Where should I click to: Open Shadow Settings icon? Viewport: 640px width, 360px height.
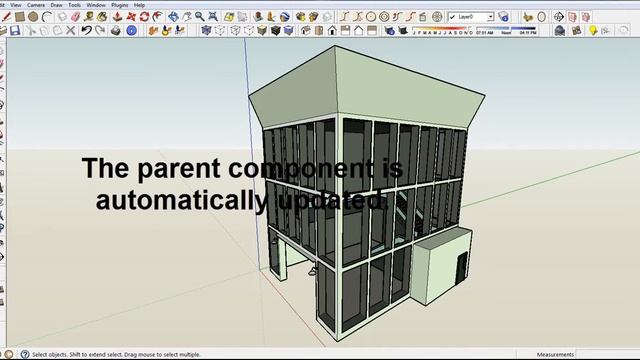(389, 31)
